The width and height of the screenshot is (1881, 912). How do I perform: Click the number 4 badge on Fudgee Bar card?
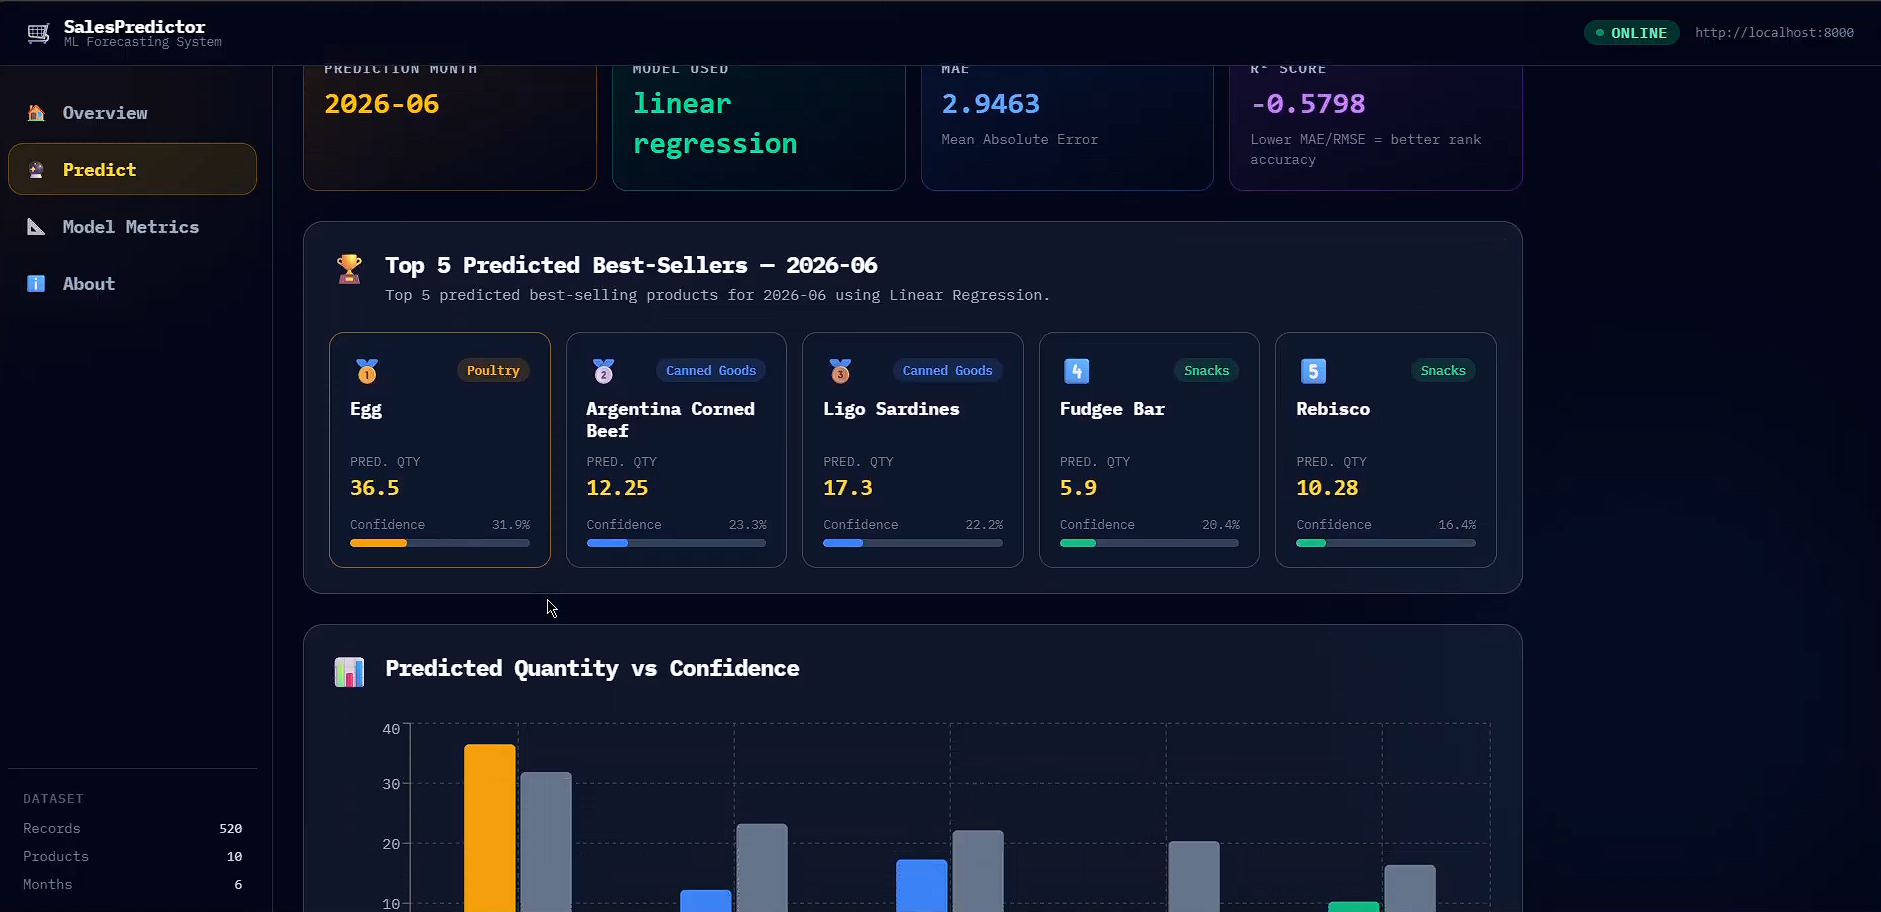pos(1077,371)
